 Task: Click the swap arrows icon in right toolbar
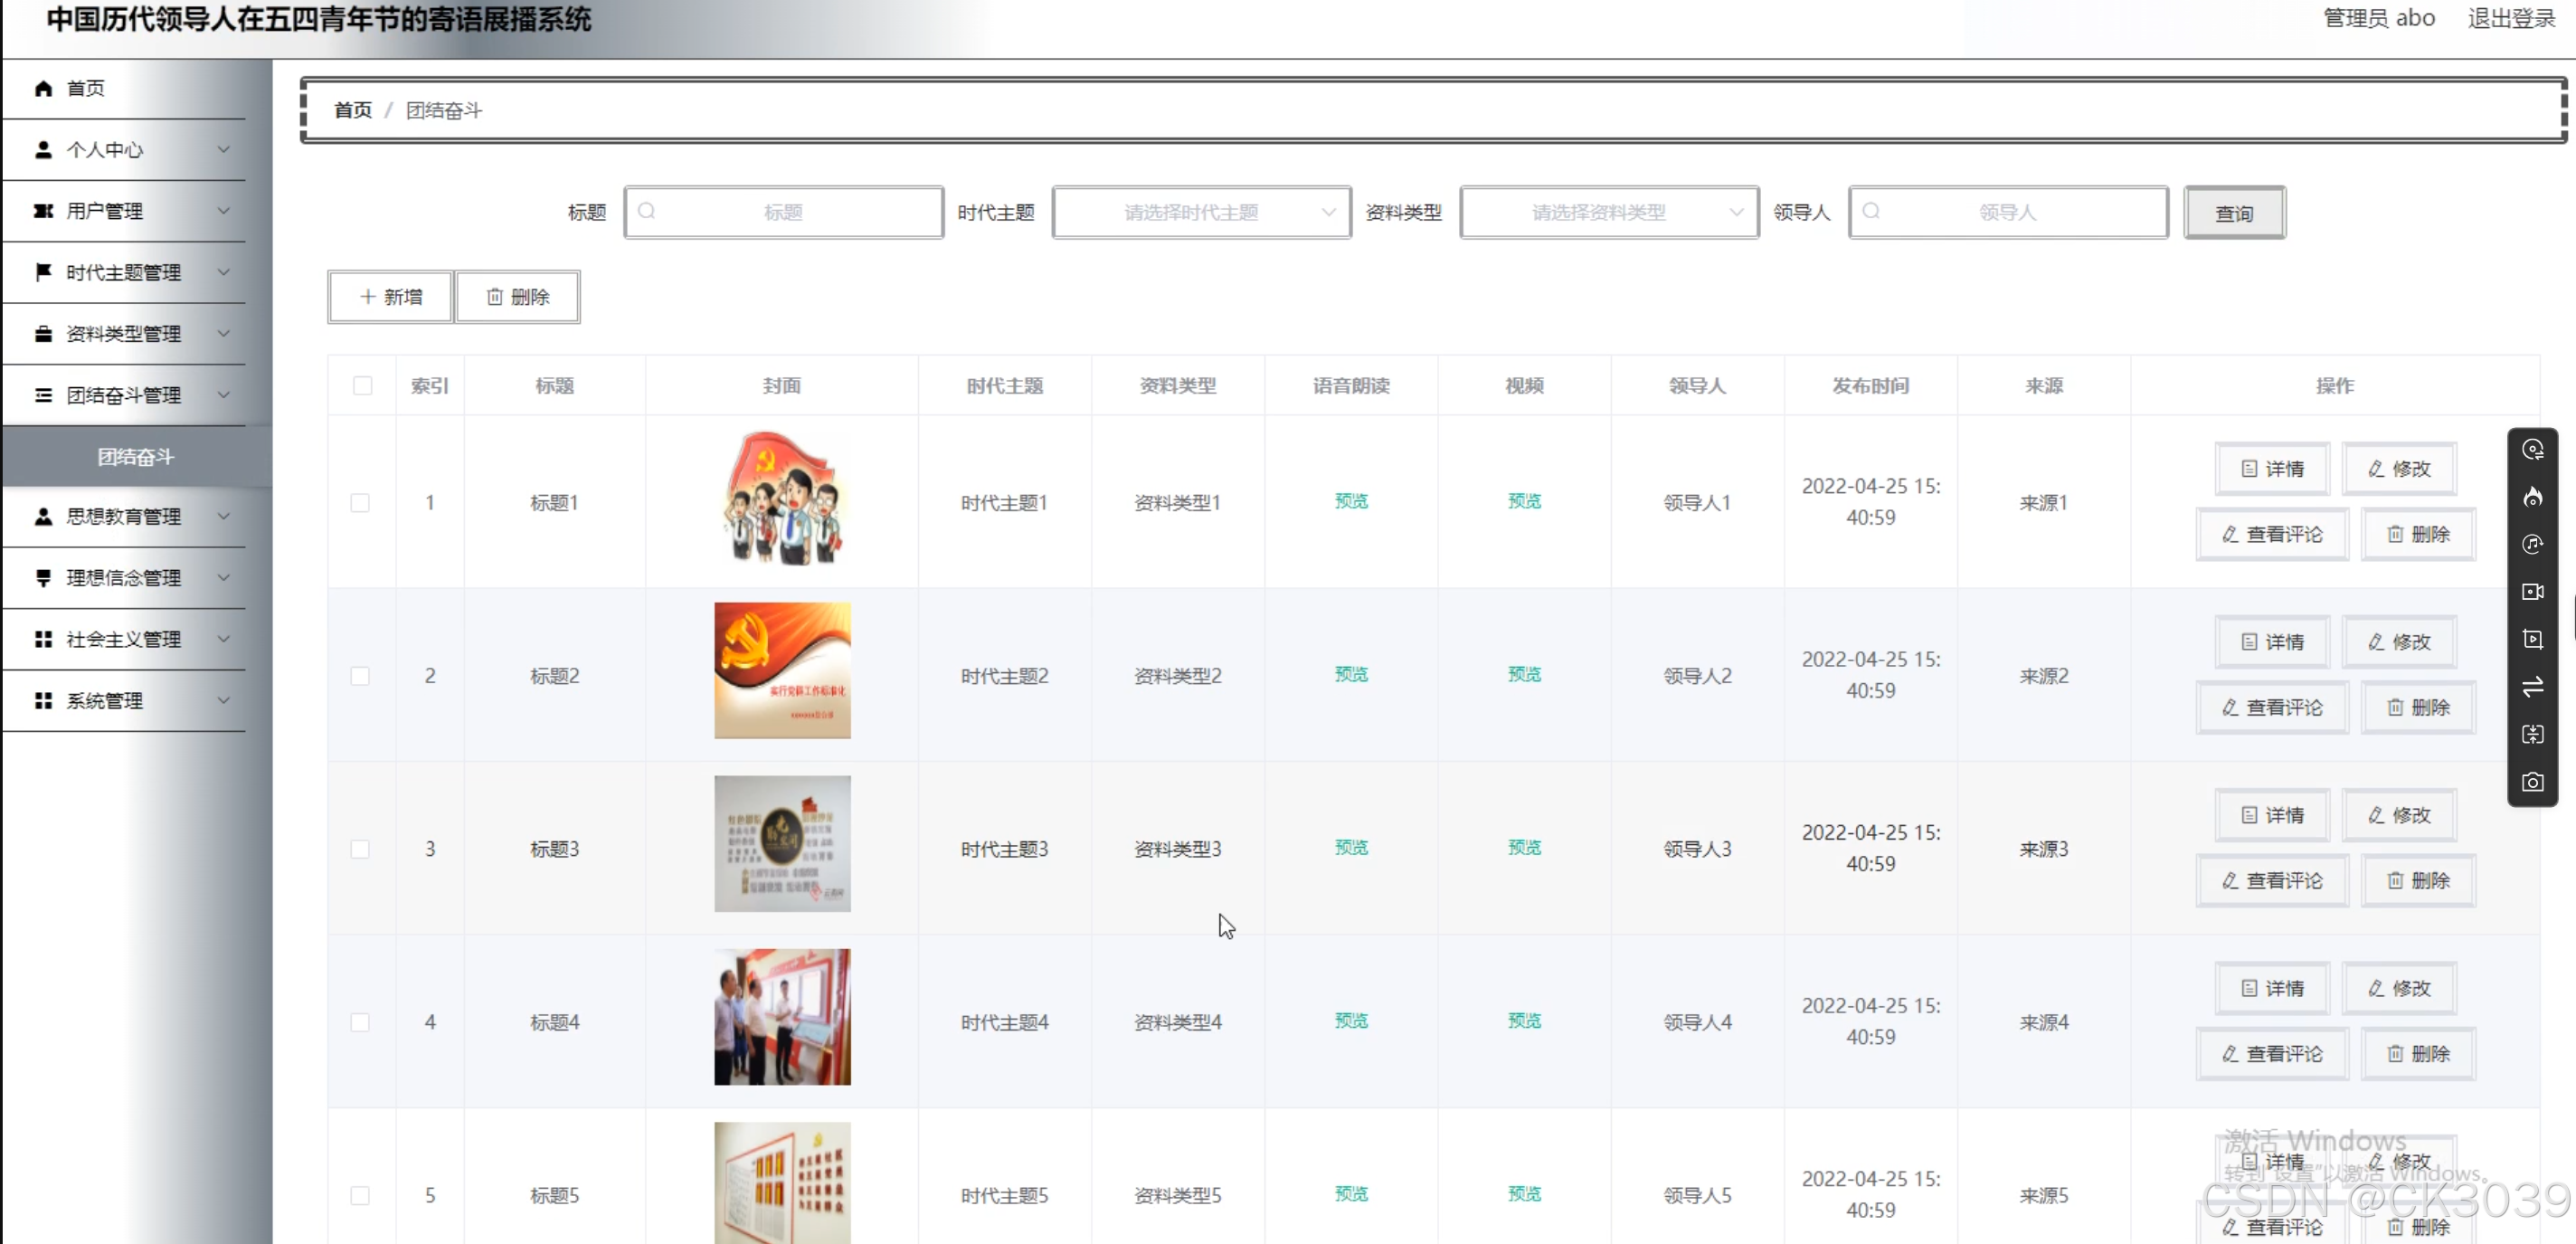tap(2532, 687)
